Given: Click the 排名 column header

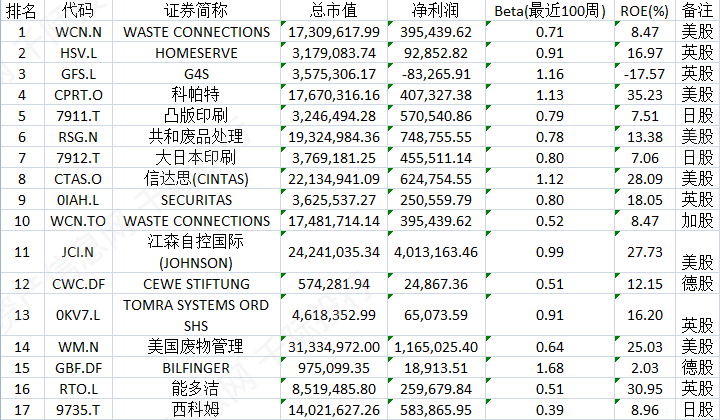Looking at the screenshot, I should [x=22, y=11].
